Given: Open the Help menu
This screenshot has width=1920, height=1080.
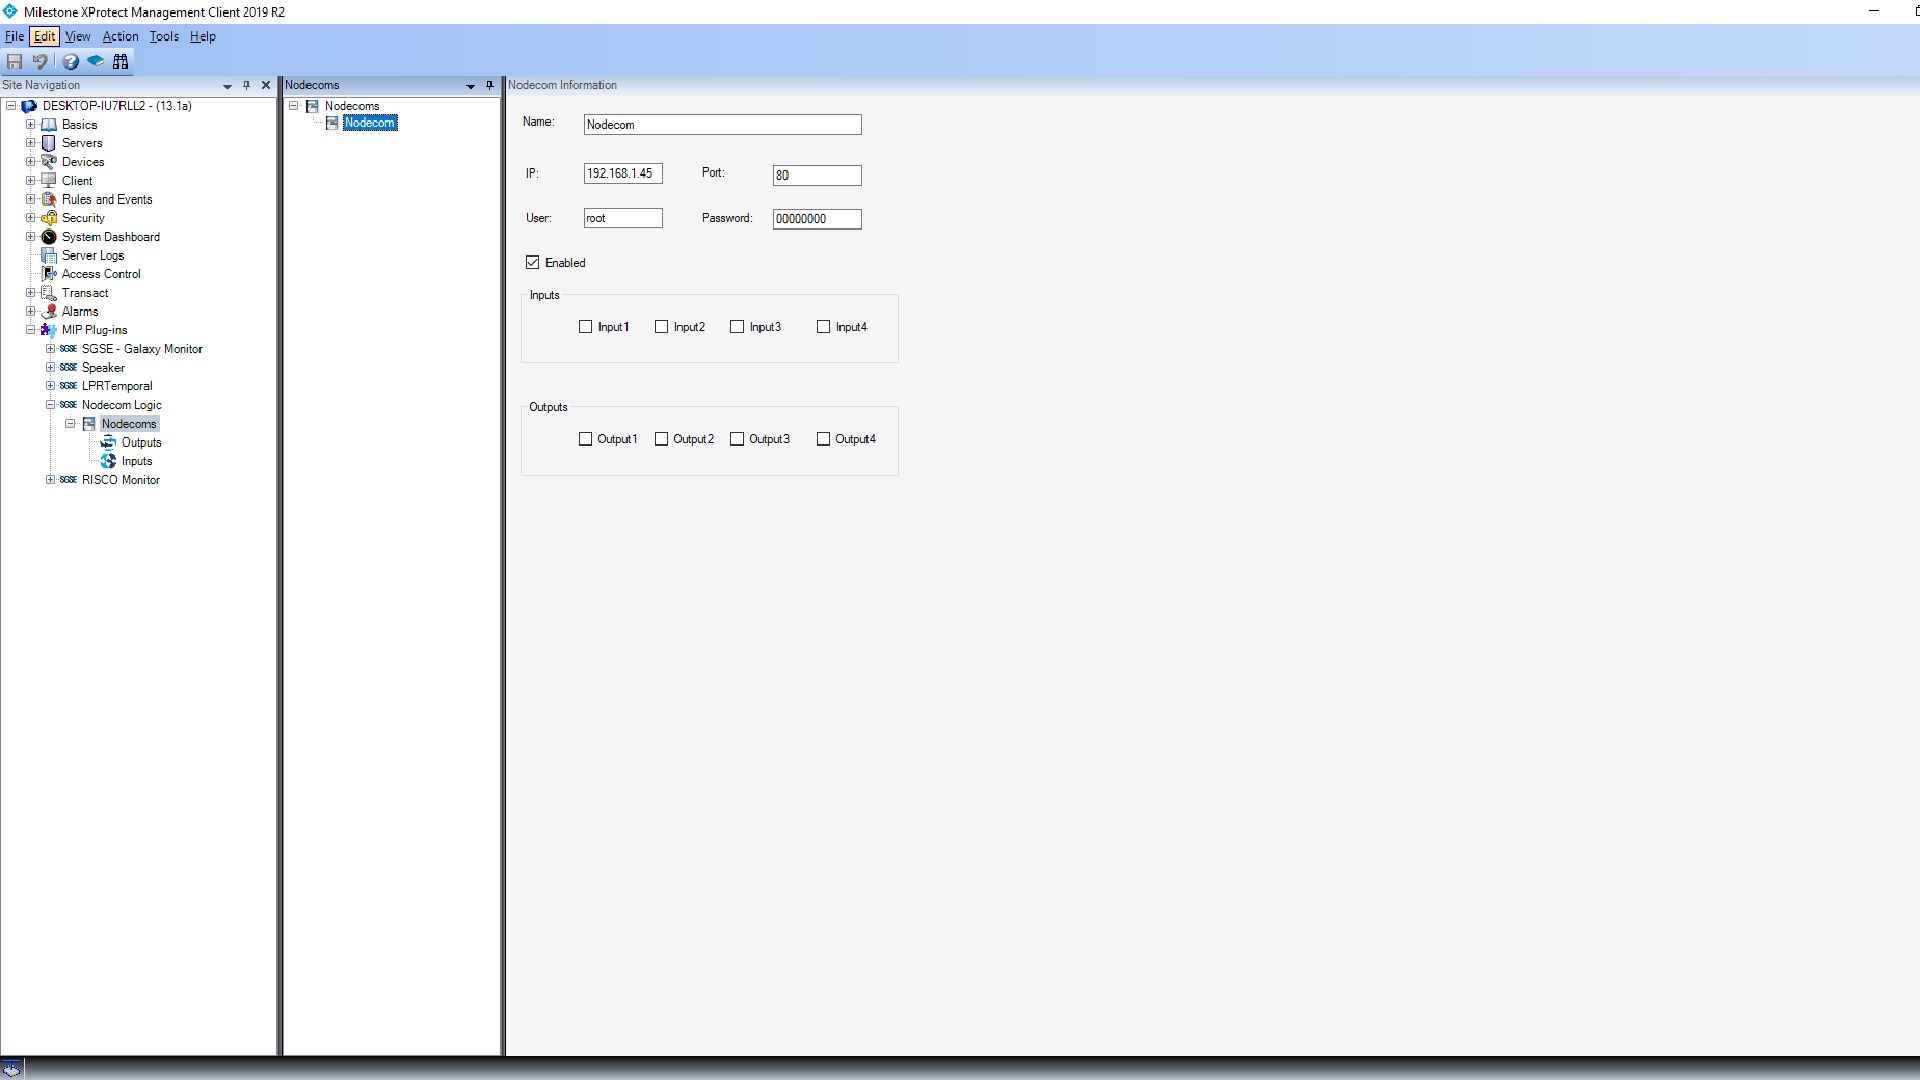Looking at the screenshot, I should 203,37.
